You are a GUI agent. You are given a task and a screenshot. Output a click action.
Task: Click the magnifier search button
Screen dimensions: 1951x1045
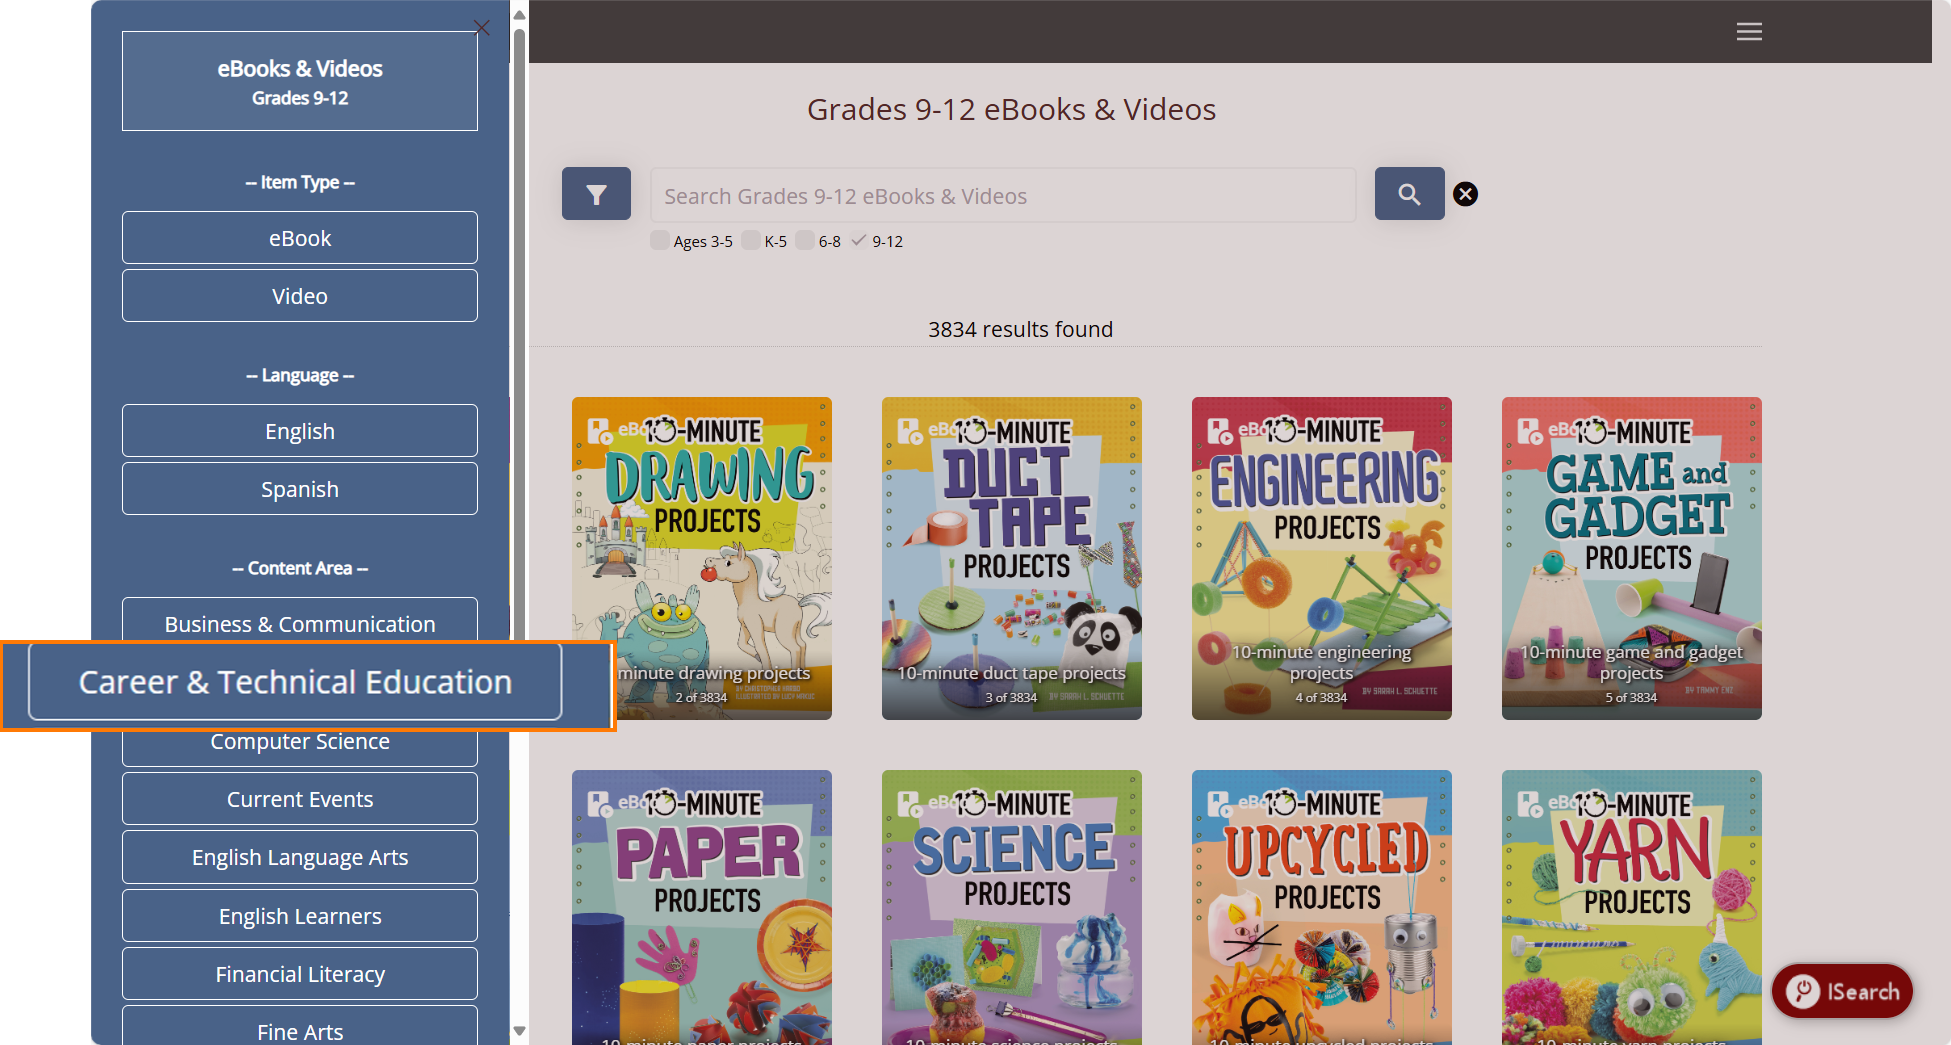point(1409,194)
